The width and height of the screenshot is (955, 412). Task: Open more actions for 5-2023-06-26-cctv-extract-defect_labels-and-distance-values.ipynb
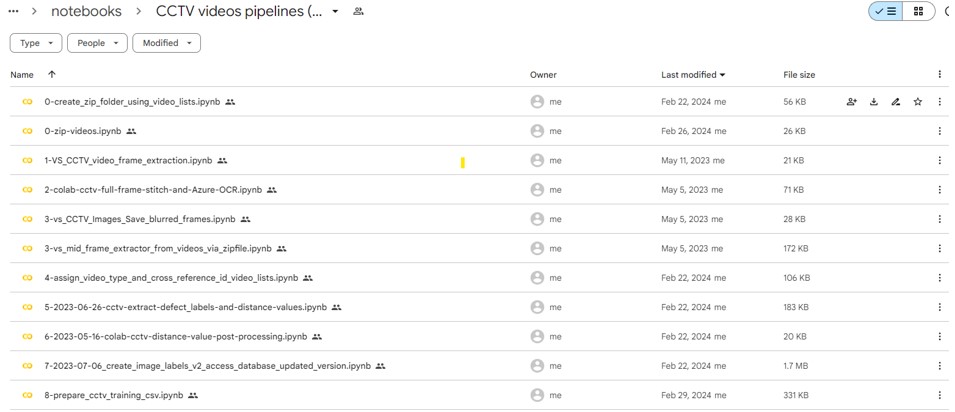coord(940,307)
